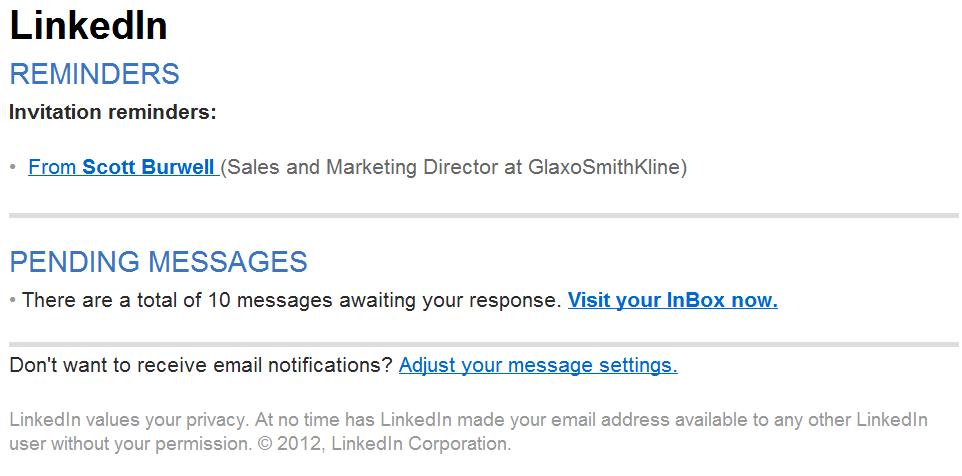This screenshot has width=962, height=476.
Task: Click the bold name 'Scott Burwell'
Action: pos(148,167)
